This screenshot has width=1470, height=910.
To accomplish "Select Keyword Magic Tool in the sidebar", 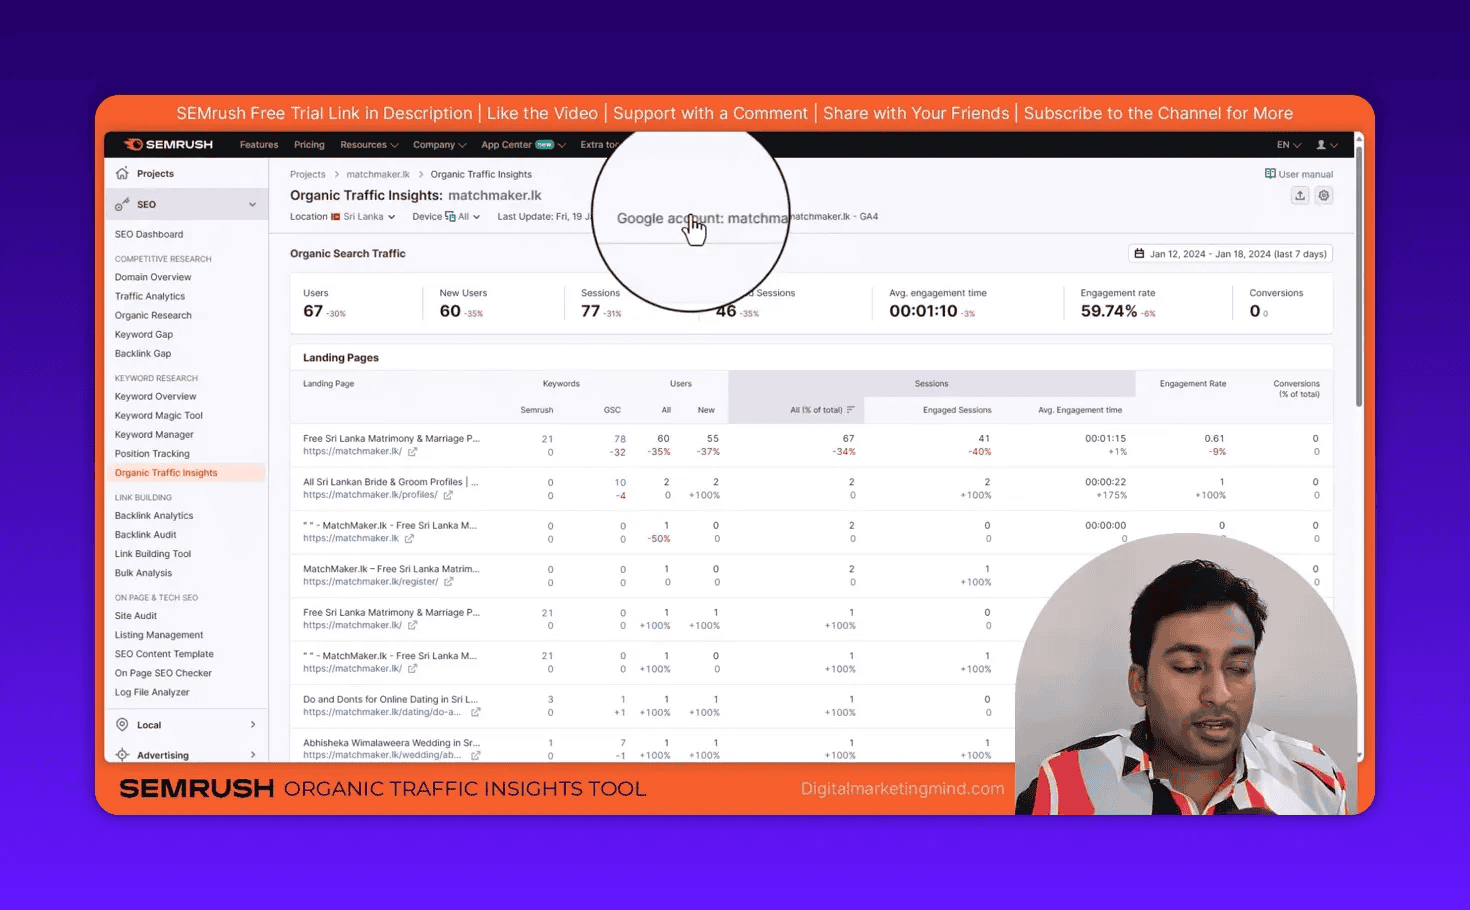I will pyautogui.click(x=158, y=415).
